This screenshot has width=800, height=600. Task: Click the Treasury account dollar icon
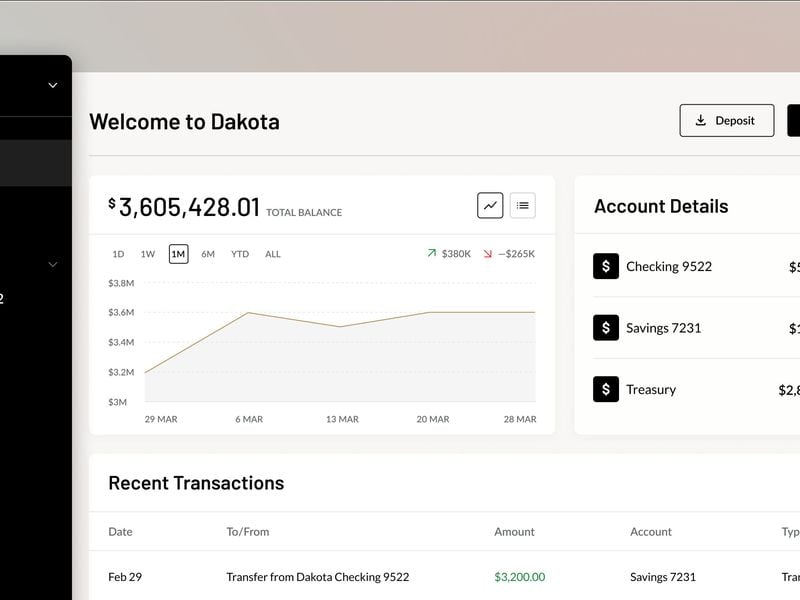pos(606,389)
